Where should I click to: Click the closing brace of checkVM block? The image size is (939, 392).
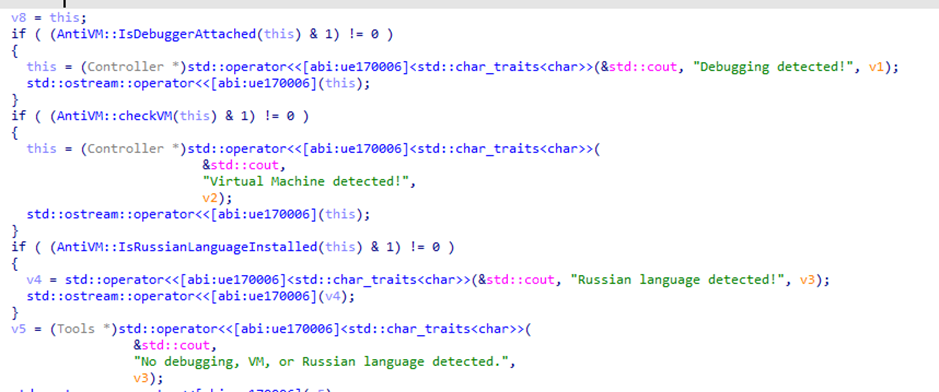[15, 230]
